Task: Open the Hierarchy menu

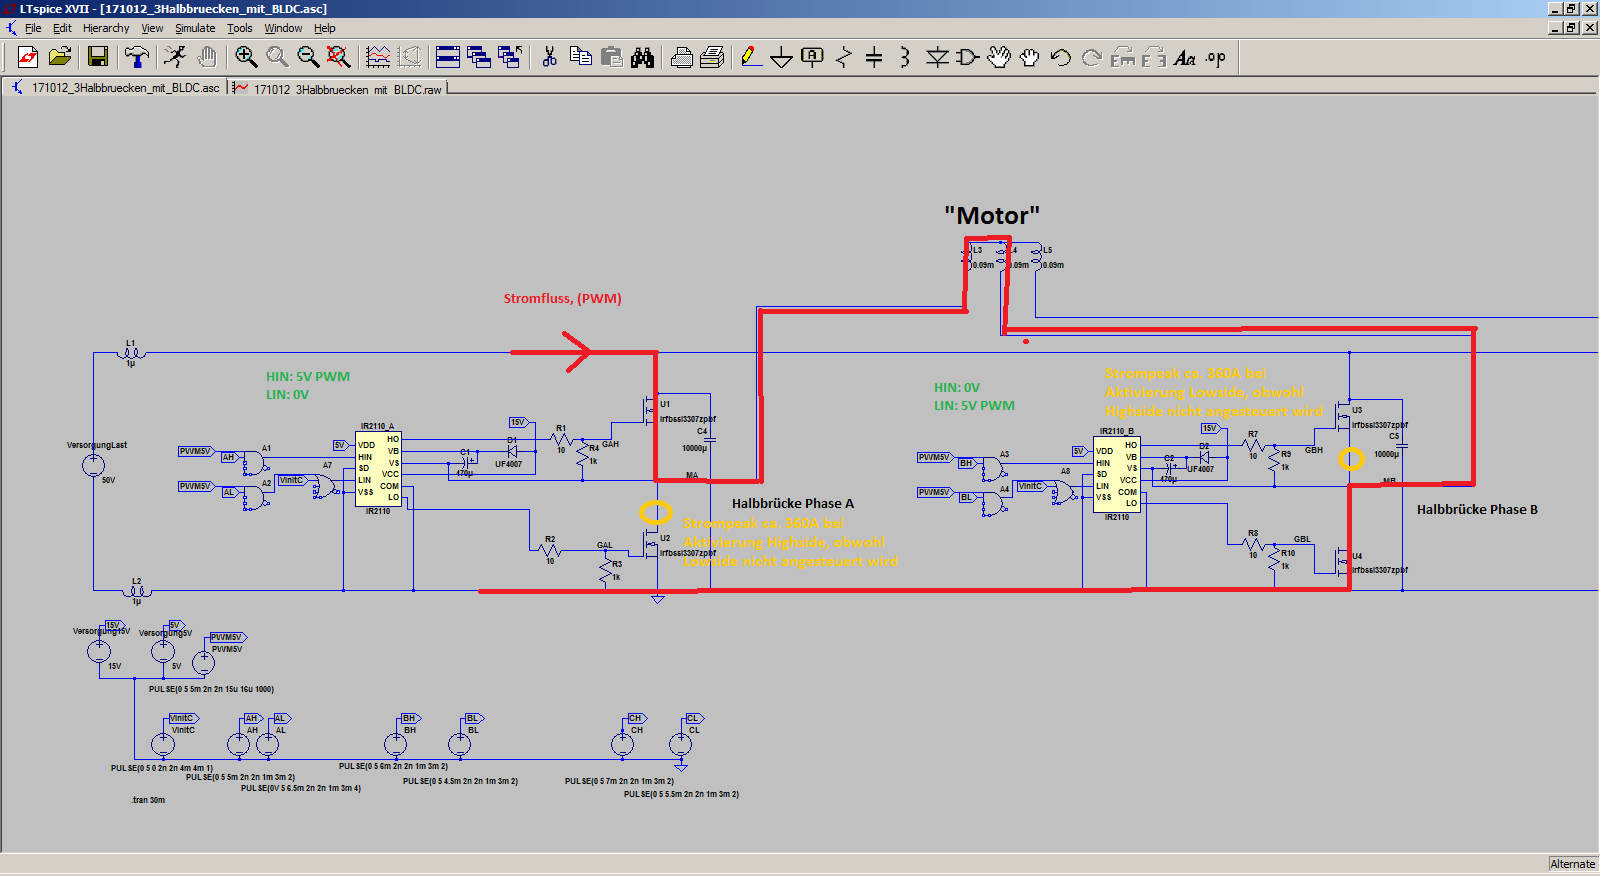Action: pyautogui.click(x=106, y=28)
